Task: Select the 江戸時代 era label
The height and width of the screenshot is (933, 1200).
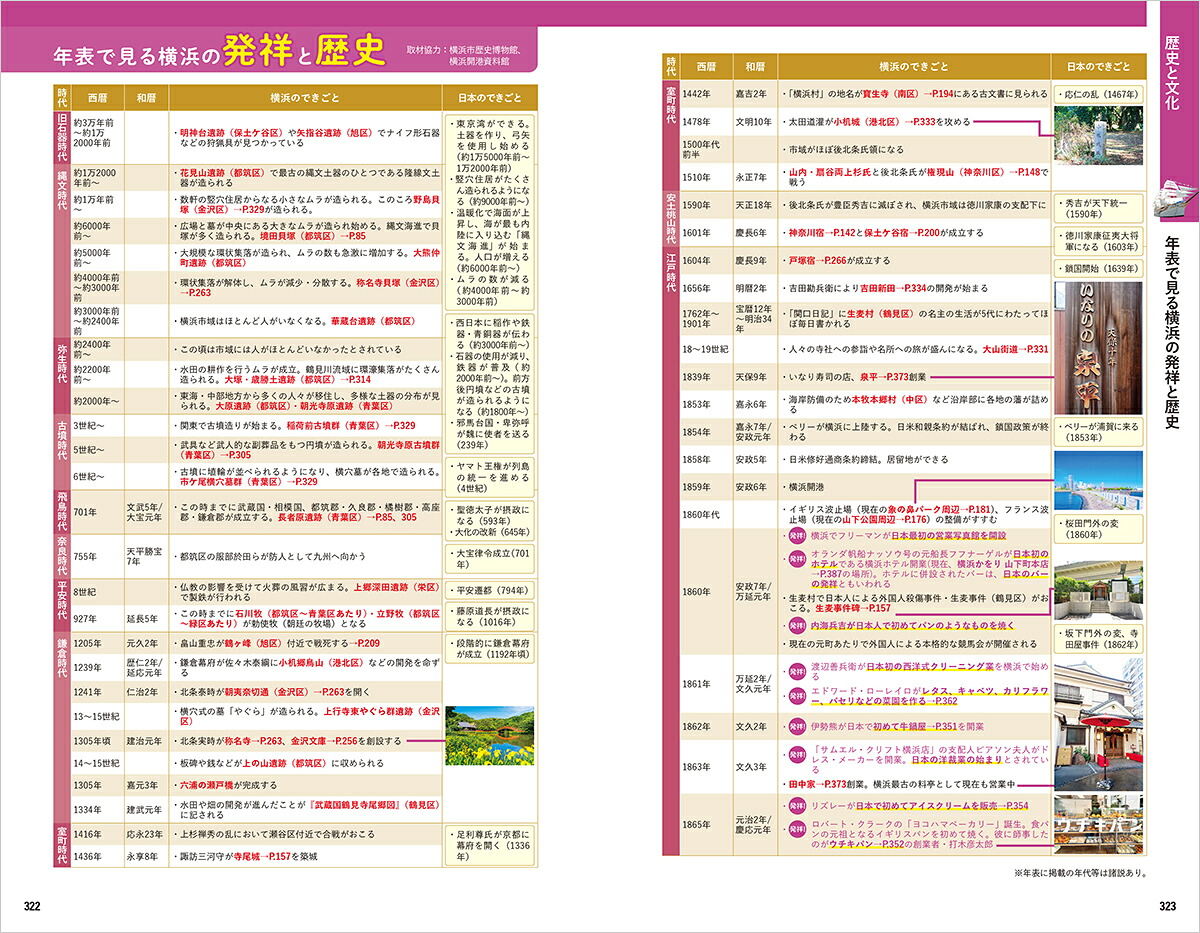Action: click(673, 275)
